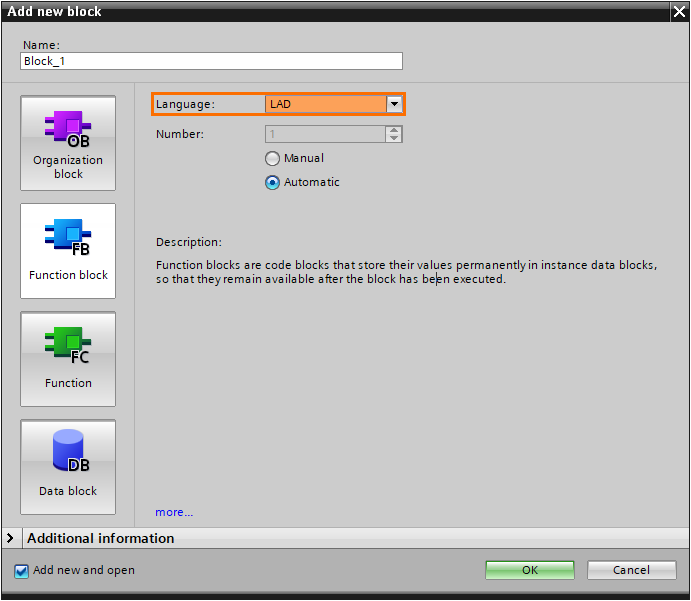Open the Language dropdown arrow
The image size is (691, 601).
(x=394, y=104)
